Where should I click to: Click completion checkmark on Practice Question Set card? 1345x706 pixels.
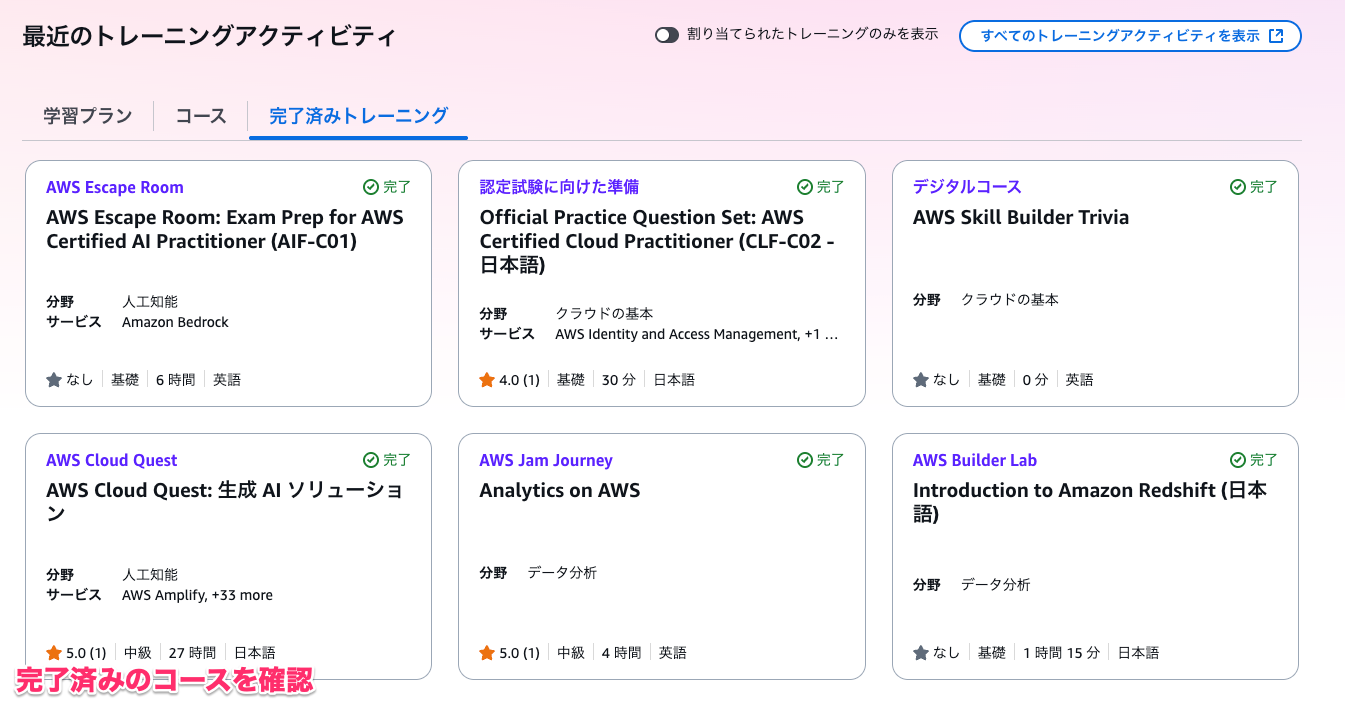pos(805,187)
